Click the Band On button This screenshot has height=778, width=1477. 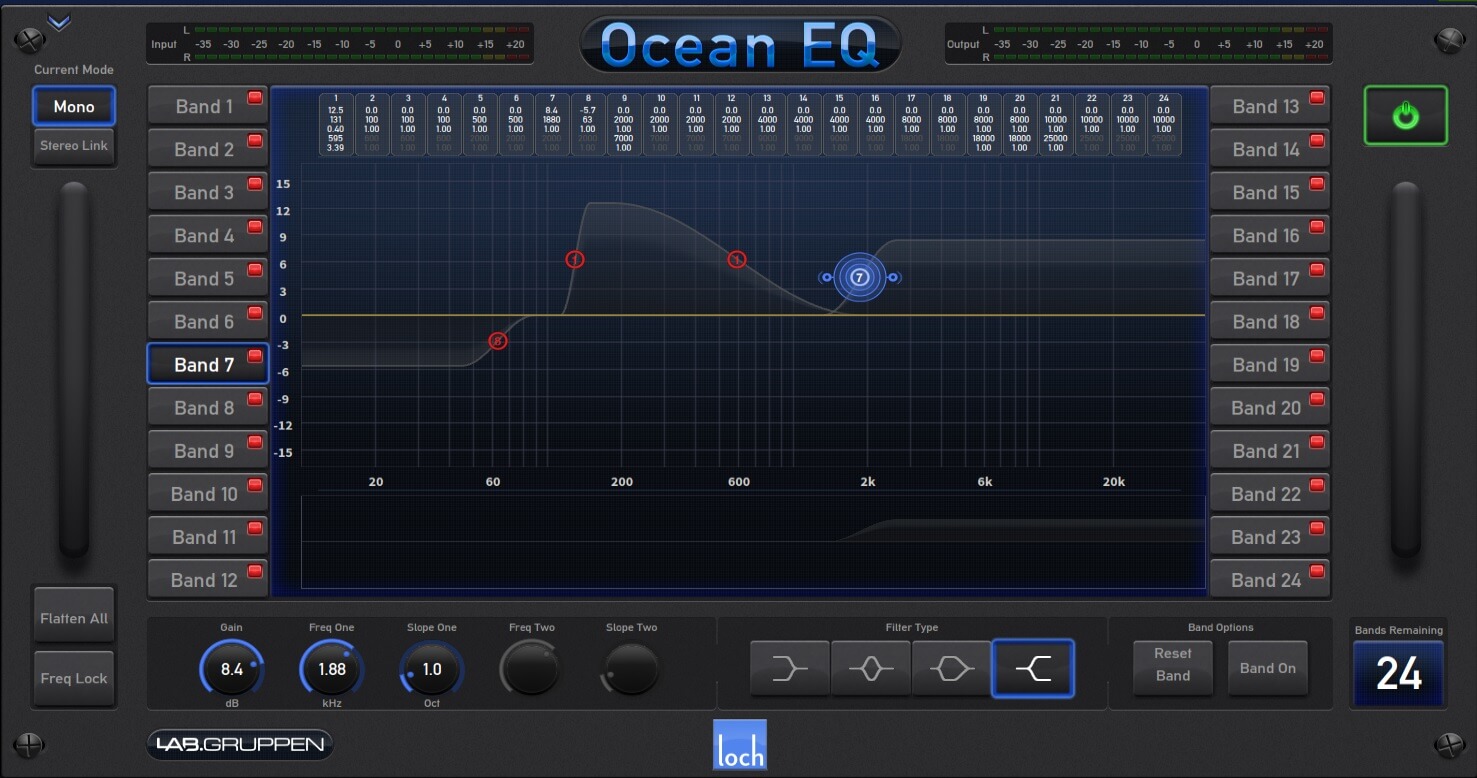[x=1267, y=668]
